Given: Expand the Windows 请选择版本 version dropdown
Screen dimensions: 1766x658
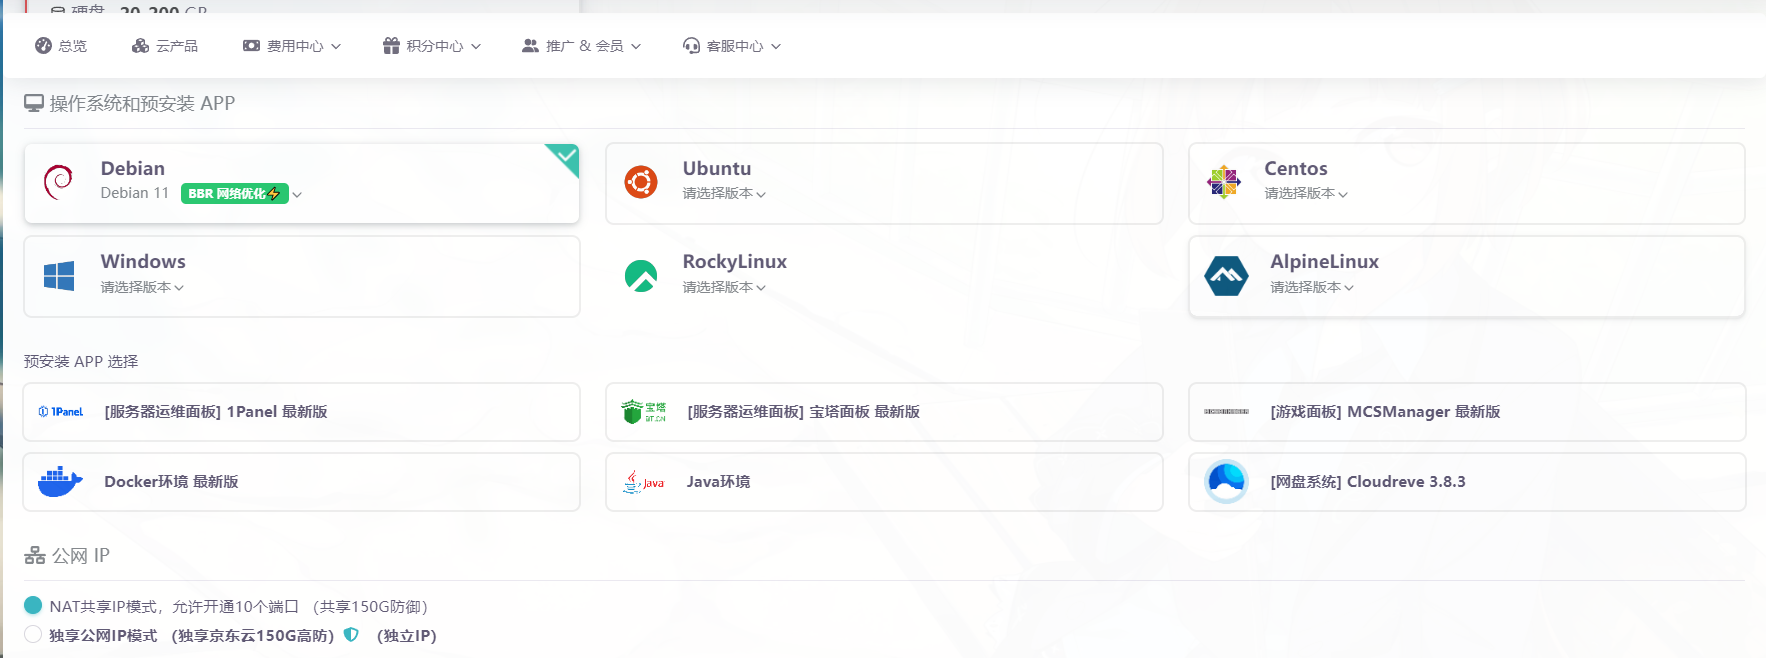Looking at the screenshot, I should [x=142, y=288].
